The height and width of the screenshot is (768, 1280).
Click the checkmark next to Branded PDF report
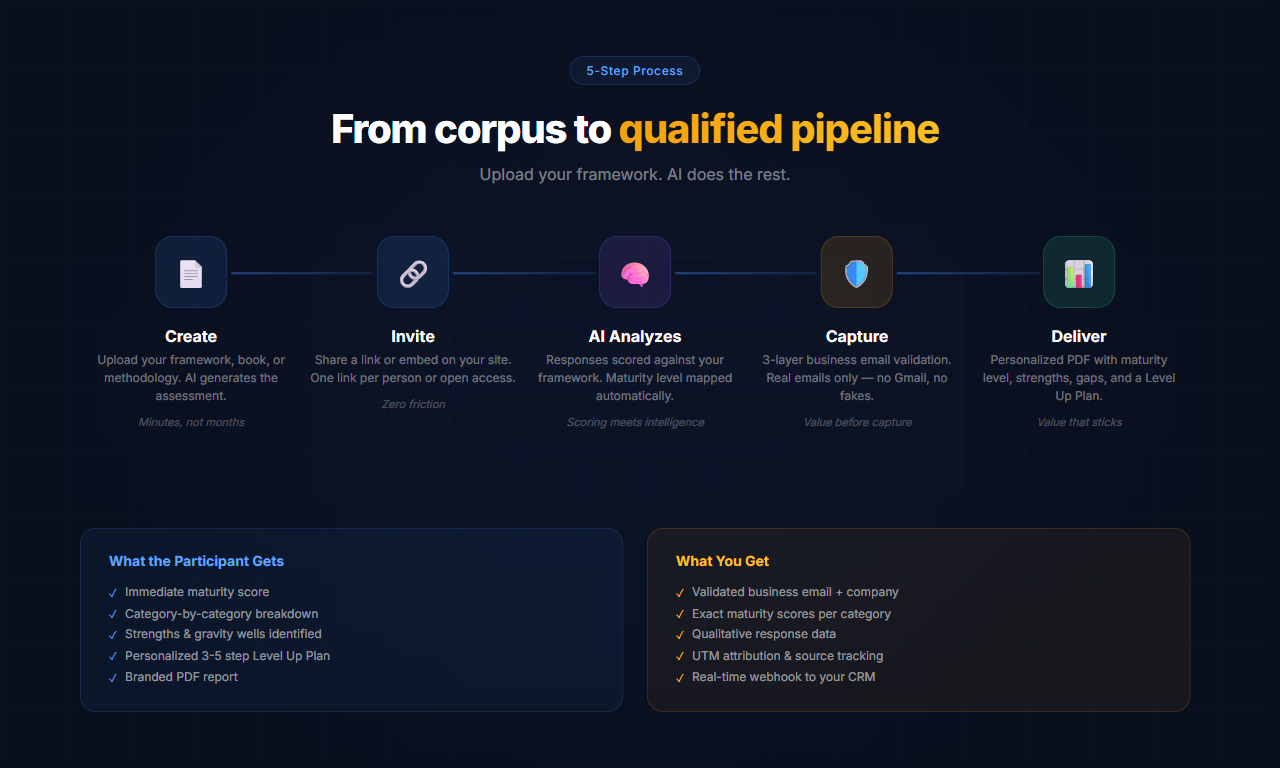(112, 677)
